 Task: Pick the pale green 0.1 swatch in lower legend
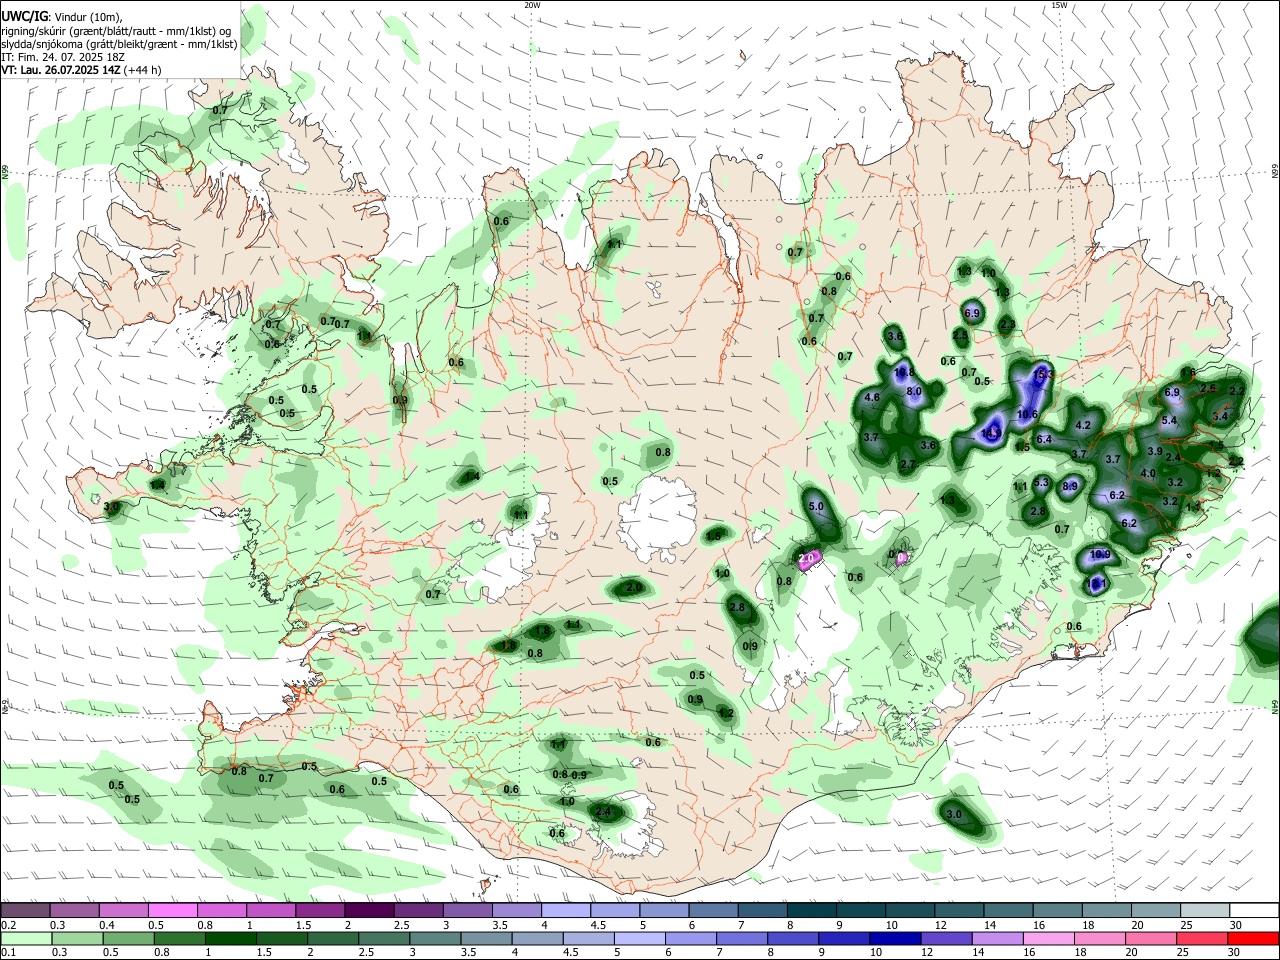tap(26, 938)
